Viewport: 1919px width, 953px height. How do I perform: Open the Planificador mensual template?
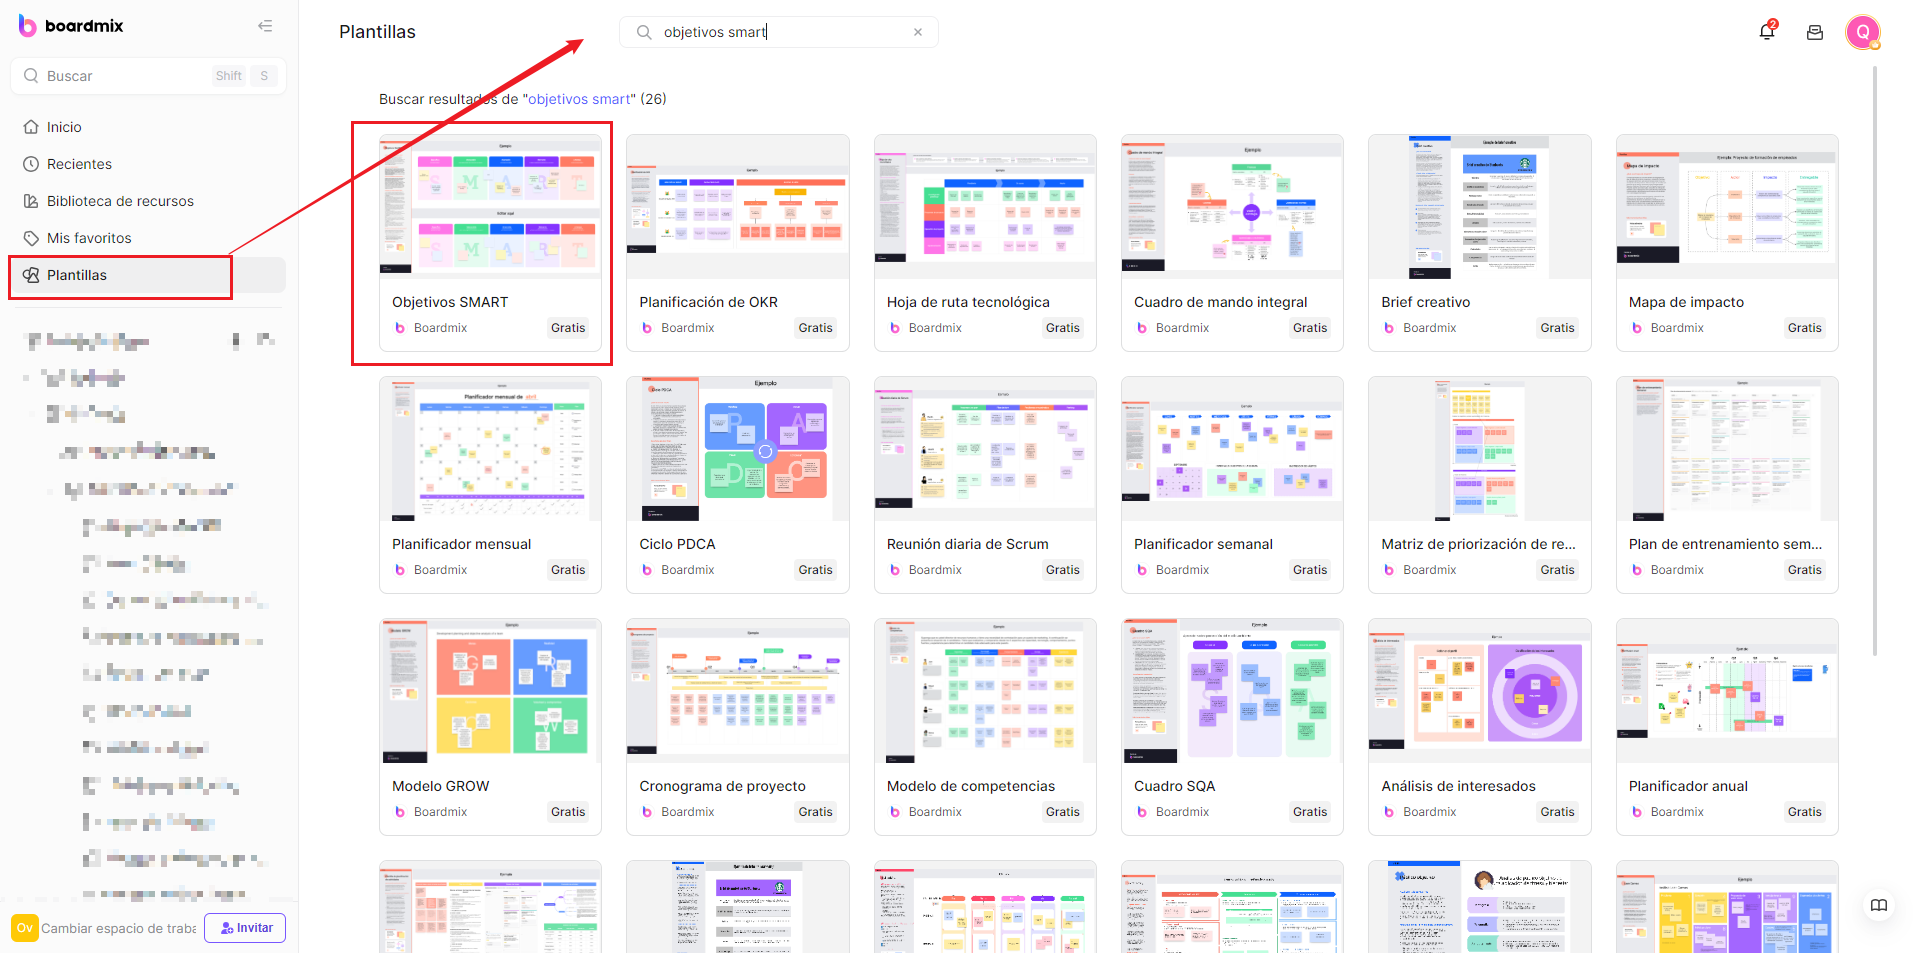491,485
